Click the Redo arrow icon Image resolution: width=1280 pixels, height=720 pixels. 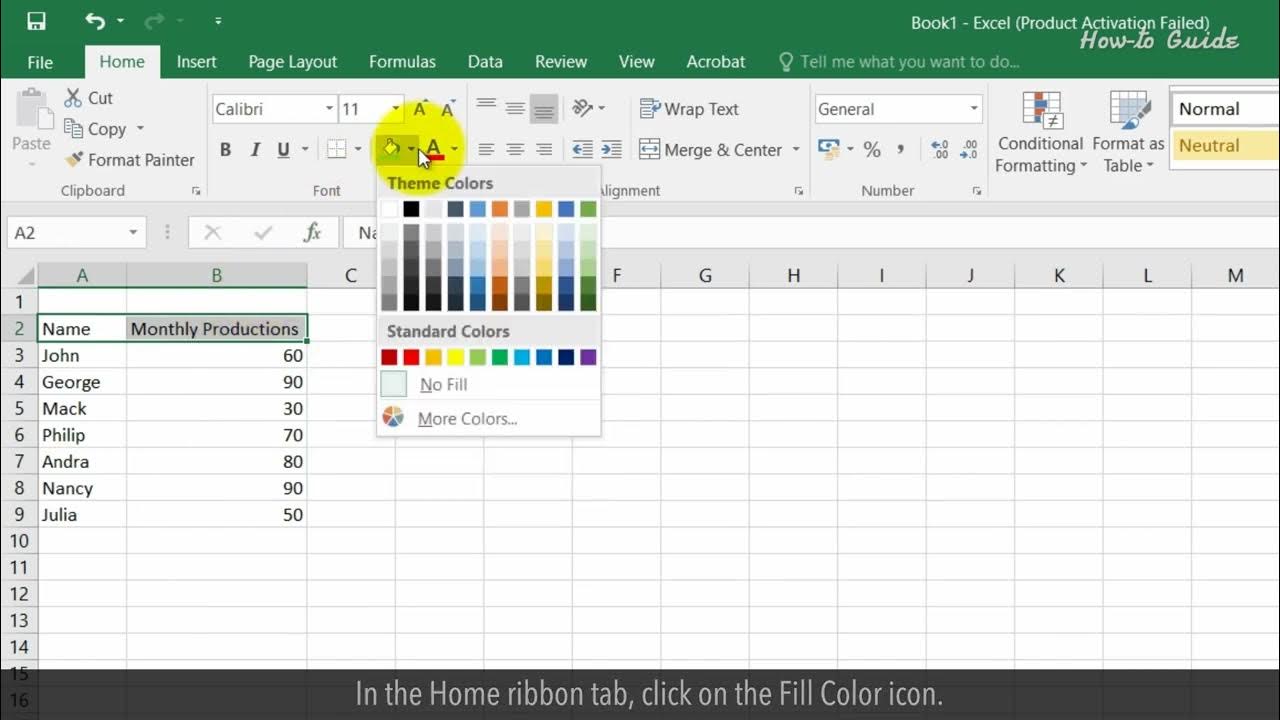(x=156, y=21)
